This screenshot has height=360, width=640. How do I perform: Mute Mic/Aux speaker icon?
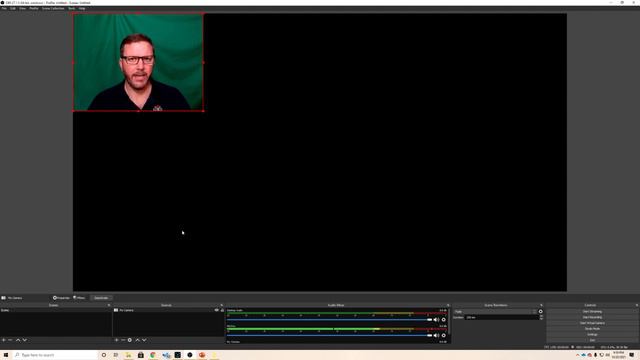[436, 336]
